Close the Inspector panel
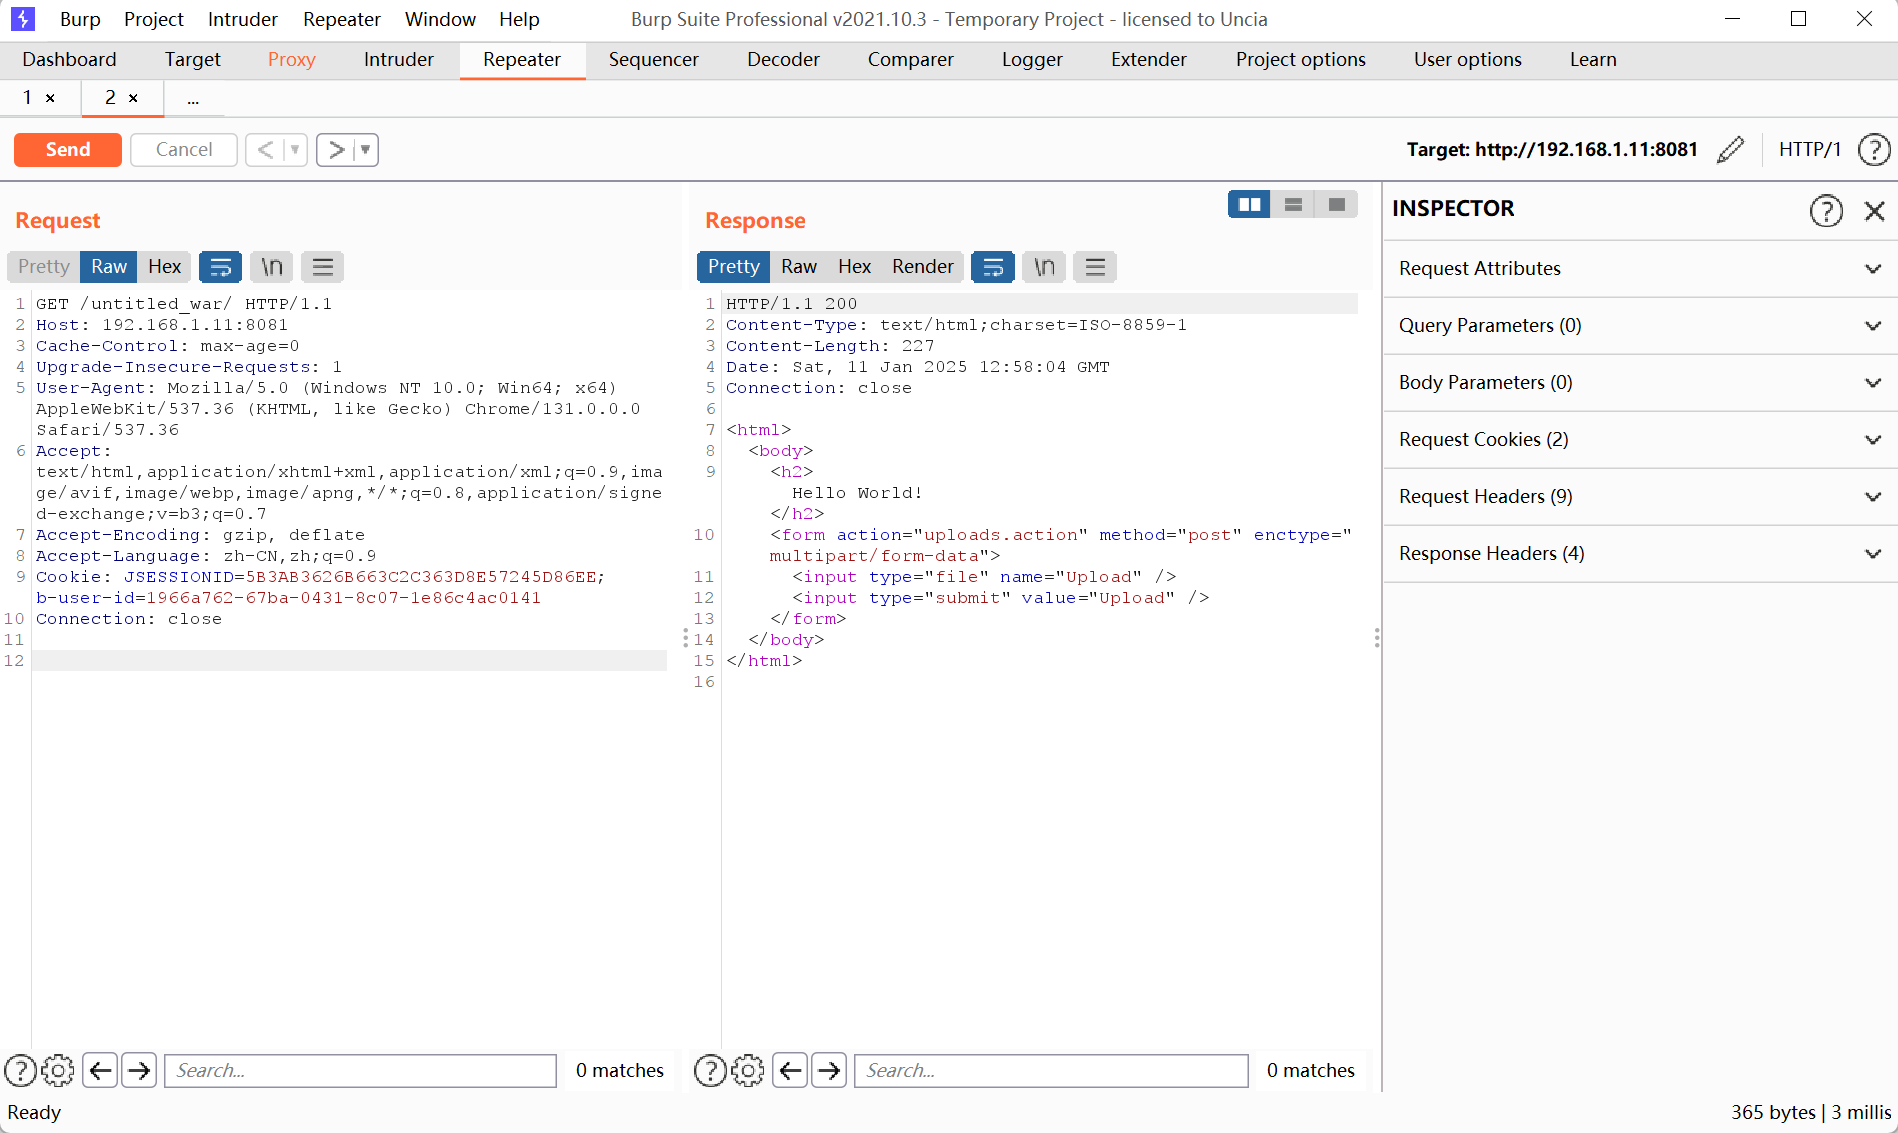The height and width of the screenshot is (1133, 1898). click(1874, 210)
